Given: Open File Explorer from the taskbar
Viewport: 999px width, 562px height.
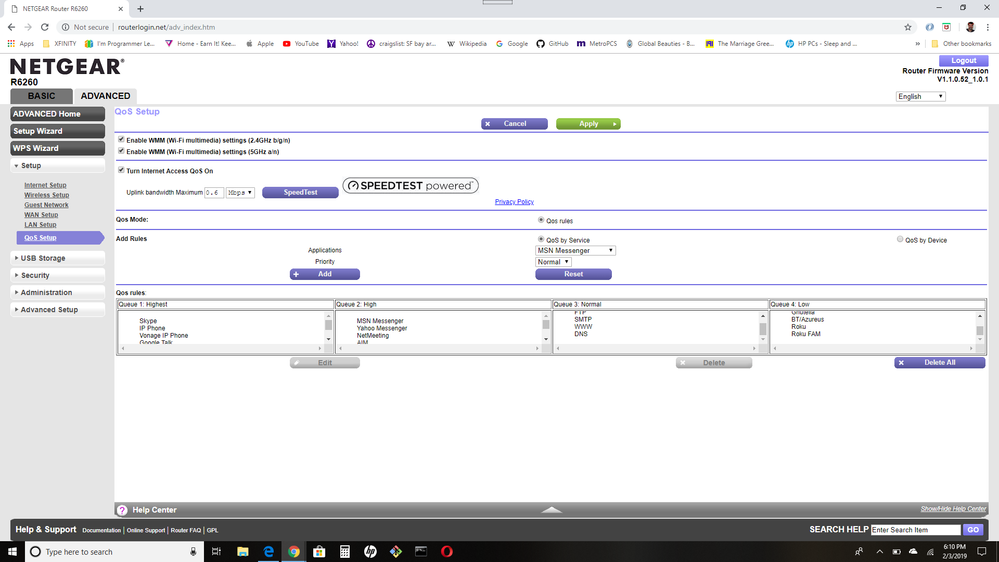Looking at the screenshot, I should click(243, 551).
